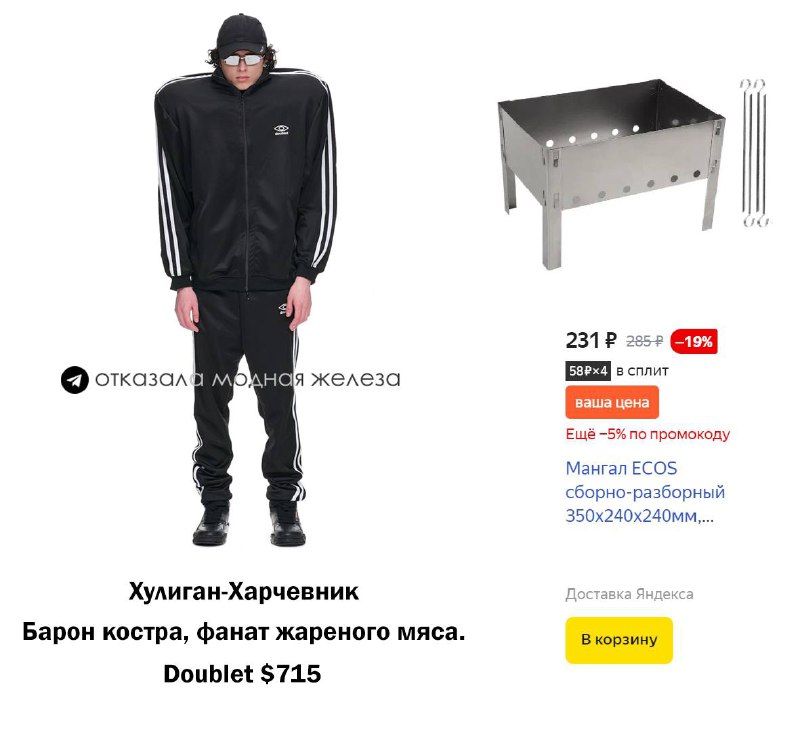Click the в сплит label
Screen dimensions: 800x732
click(x=642, y=370)
